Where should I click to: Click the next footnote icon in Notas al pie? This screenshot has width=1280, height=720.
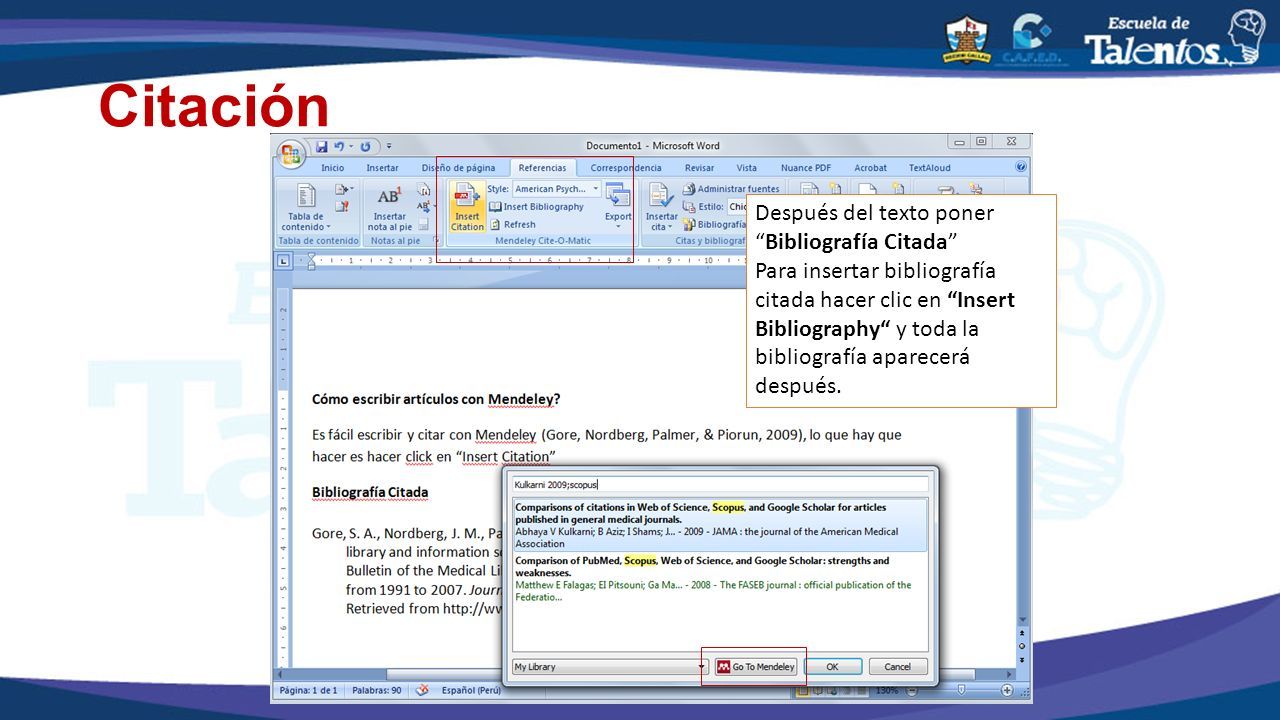click(426, 206)
